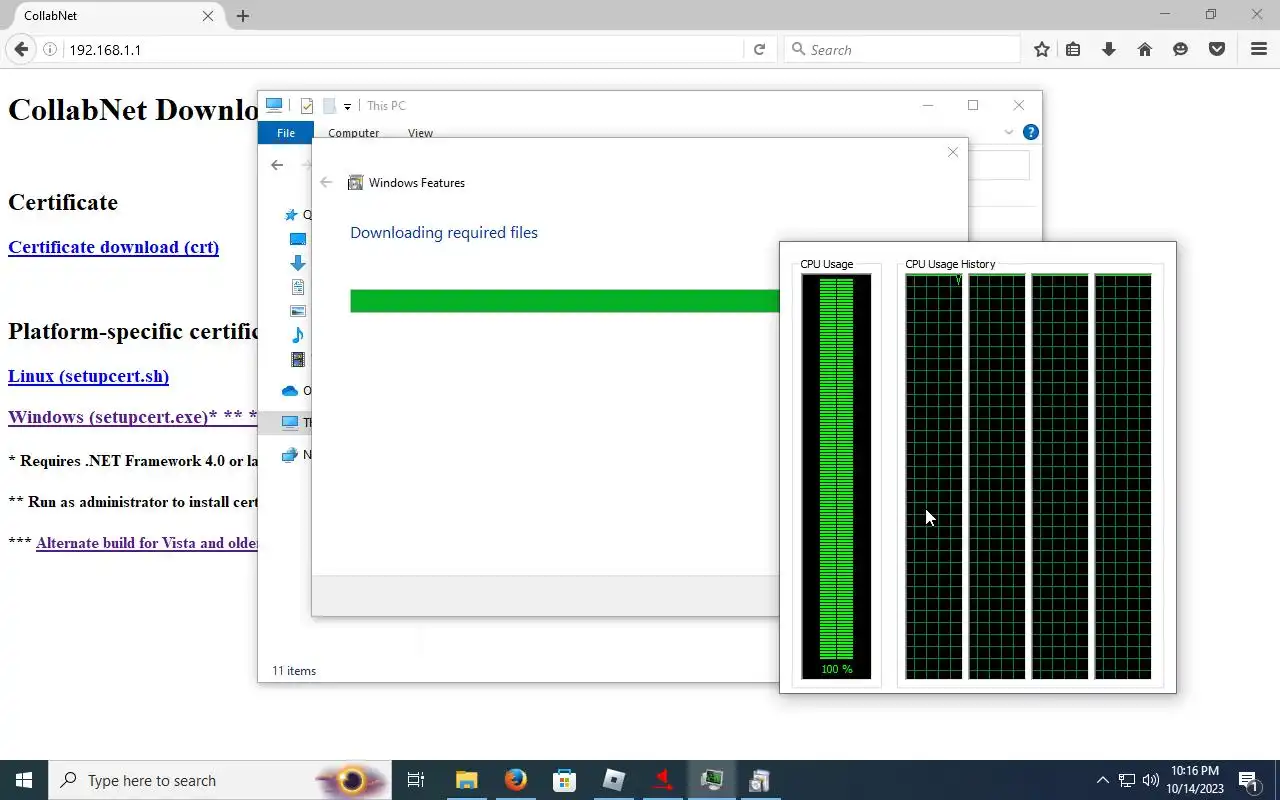Open Action Center notifications icon
Viewport: 1280px width, 800px height.
click(x=1248, y=780)
